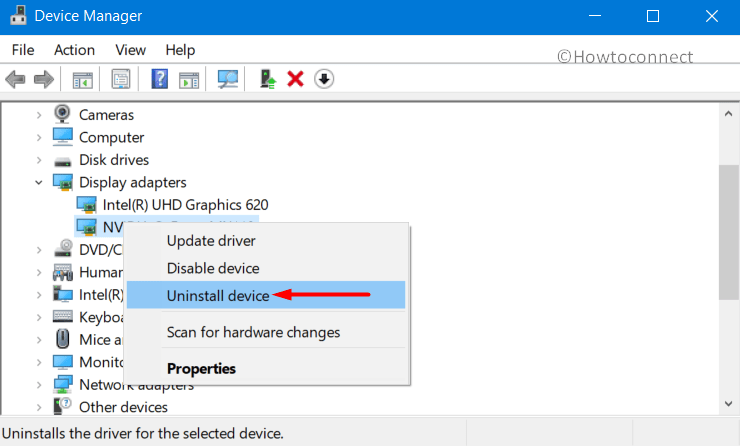
Task: Expand the Mice node
Action: point(39,340)
